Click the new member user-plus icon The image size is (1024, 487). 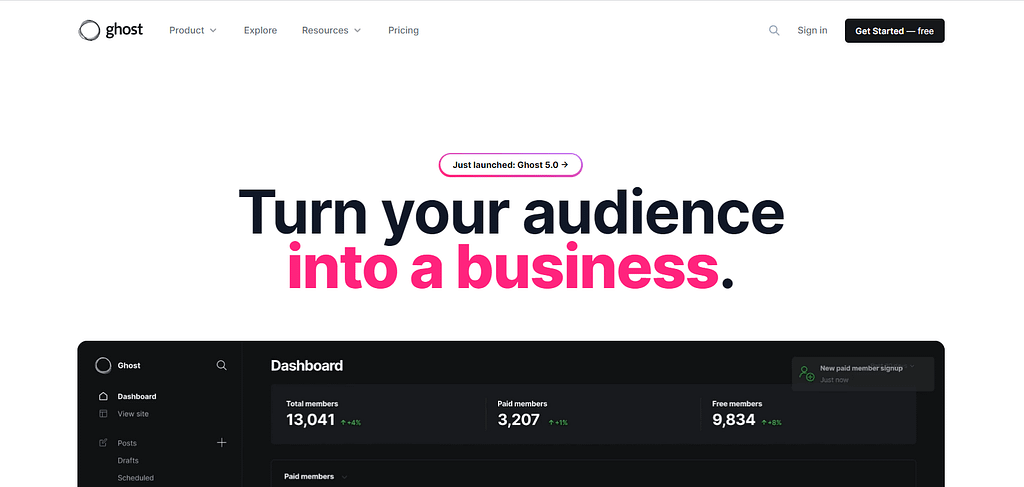pos(807,373)
